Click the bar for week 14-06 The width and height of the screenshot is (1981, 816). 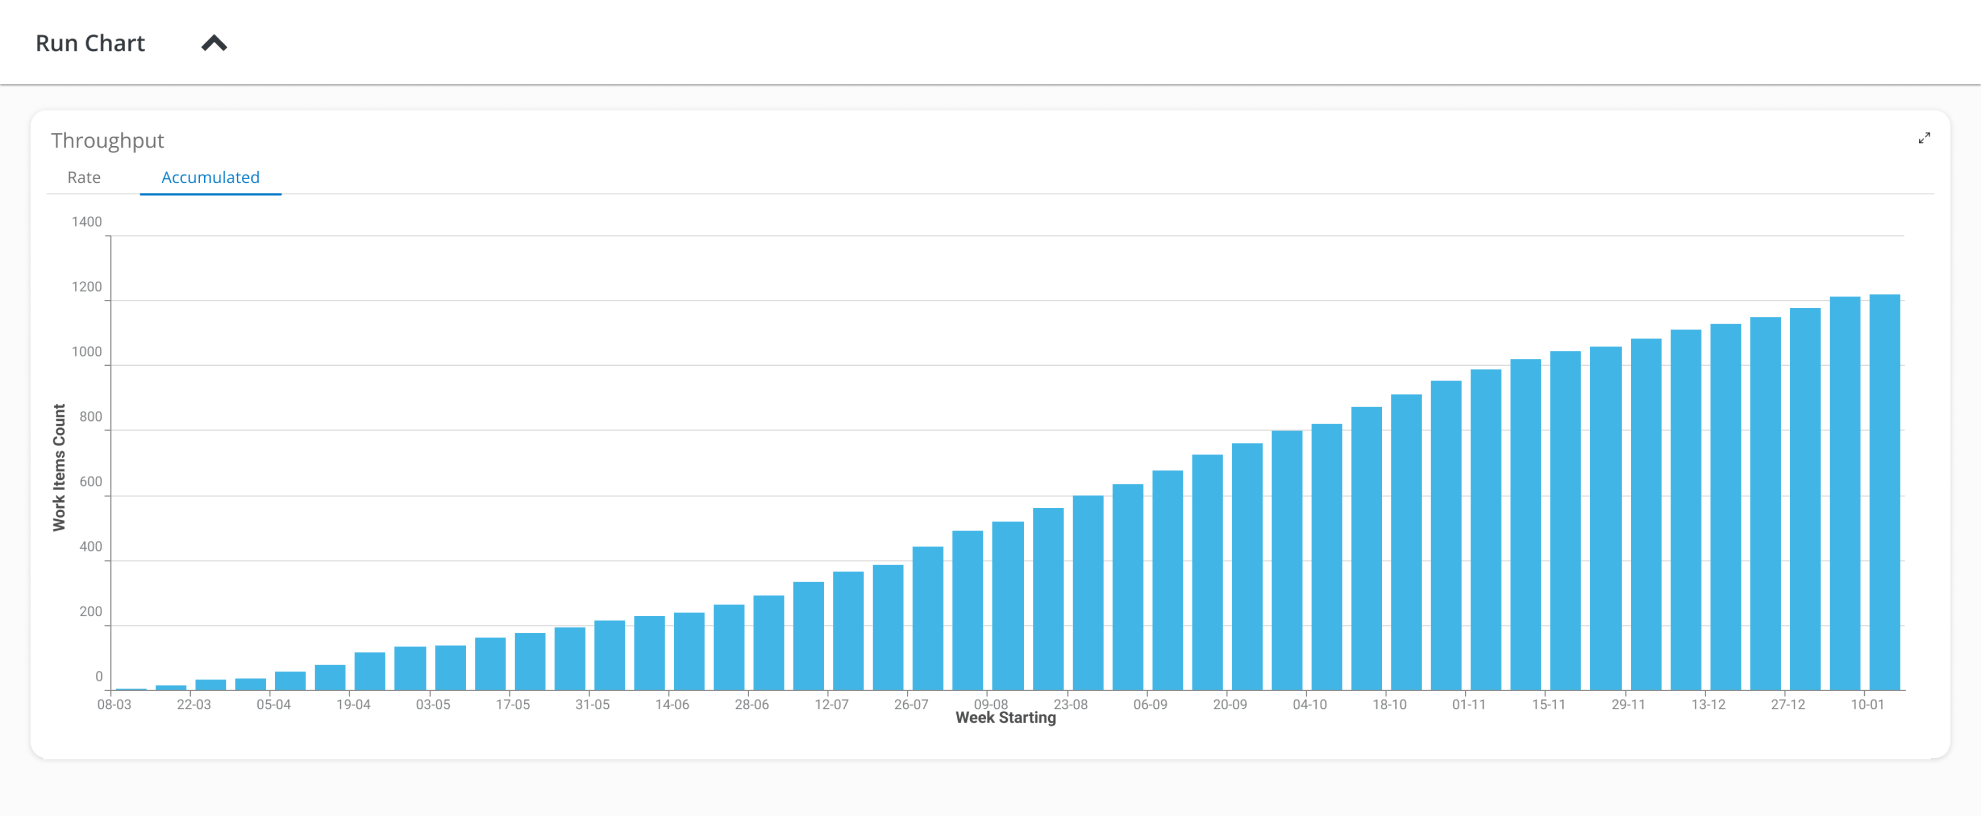[689, 651]
